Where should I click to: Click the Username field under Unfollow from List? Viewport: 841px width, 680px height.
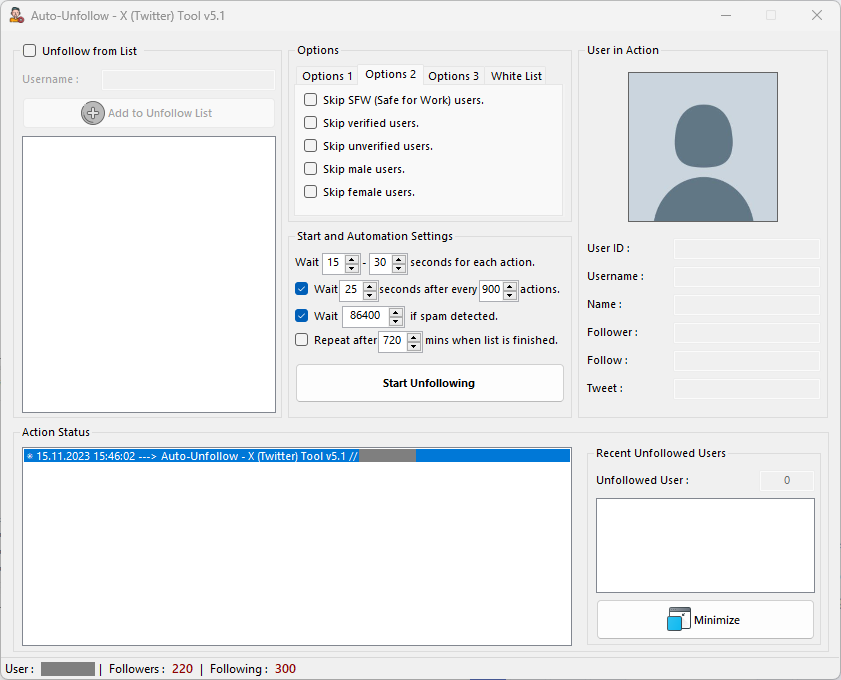[188, 79]
